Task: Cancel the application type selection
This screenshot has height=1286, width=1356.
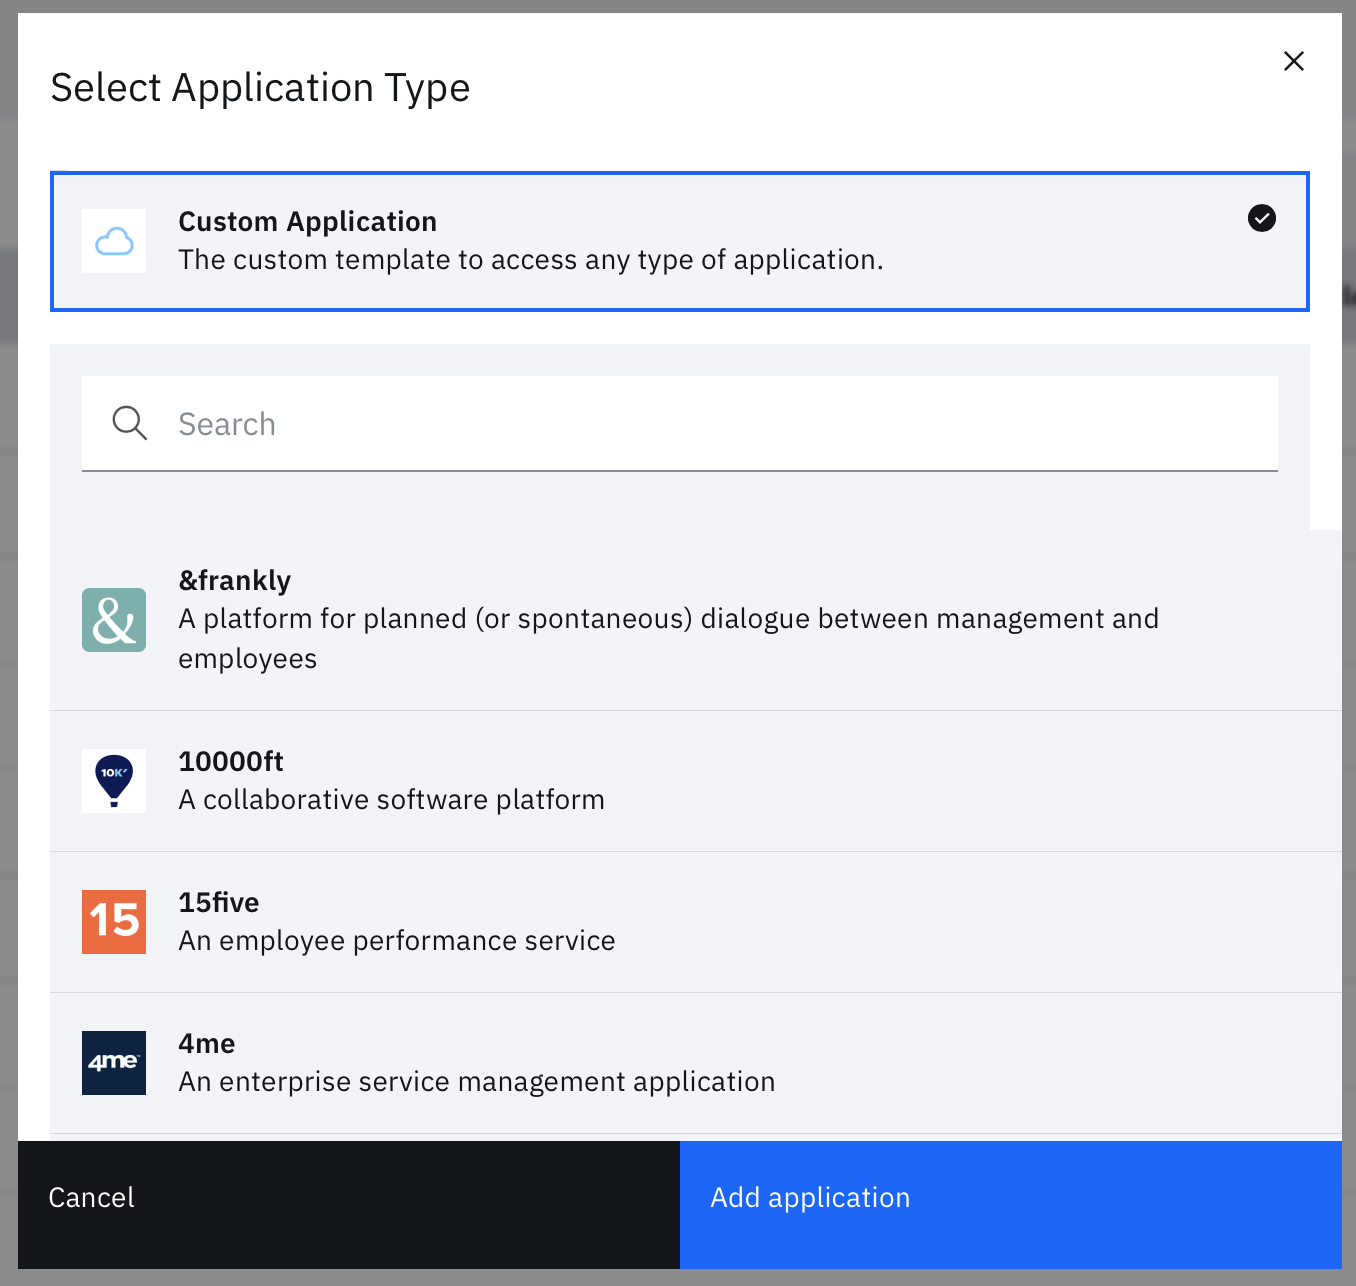Action: (349, 1205)
